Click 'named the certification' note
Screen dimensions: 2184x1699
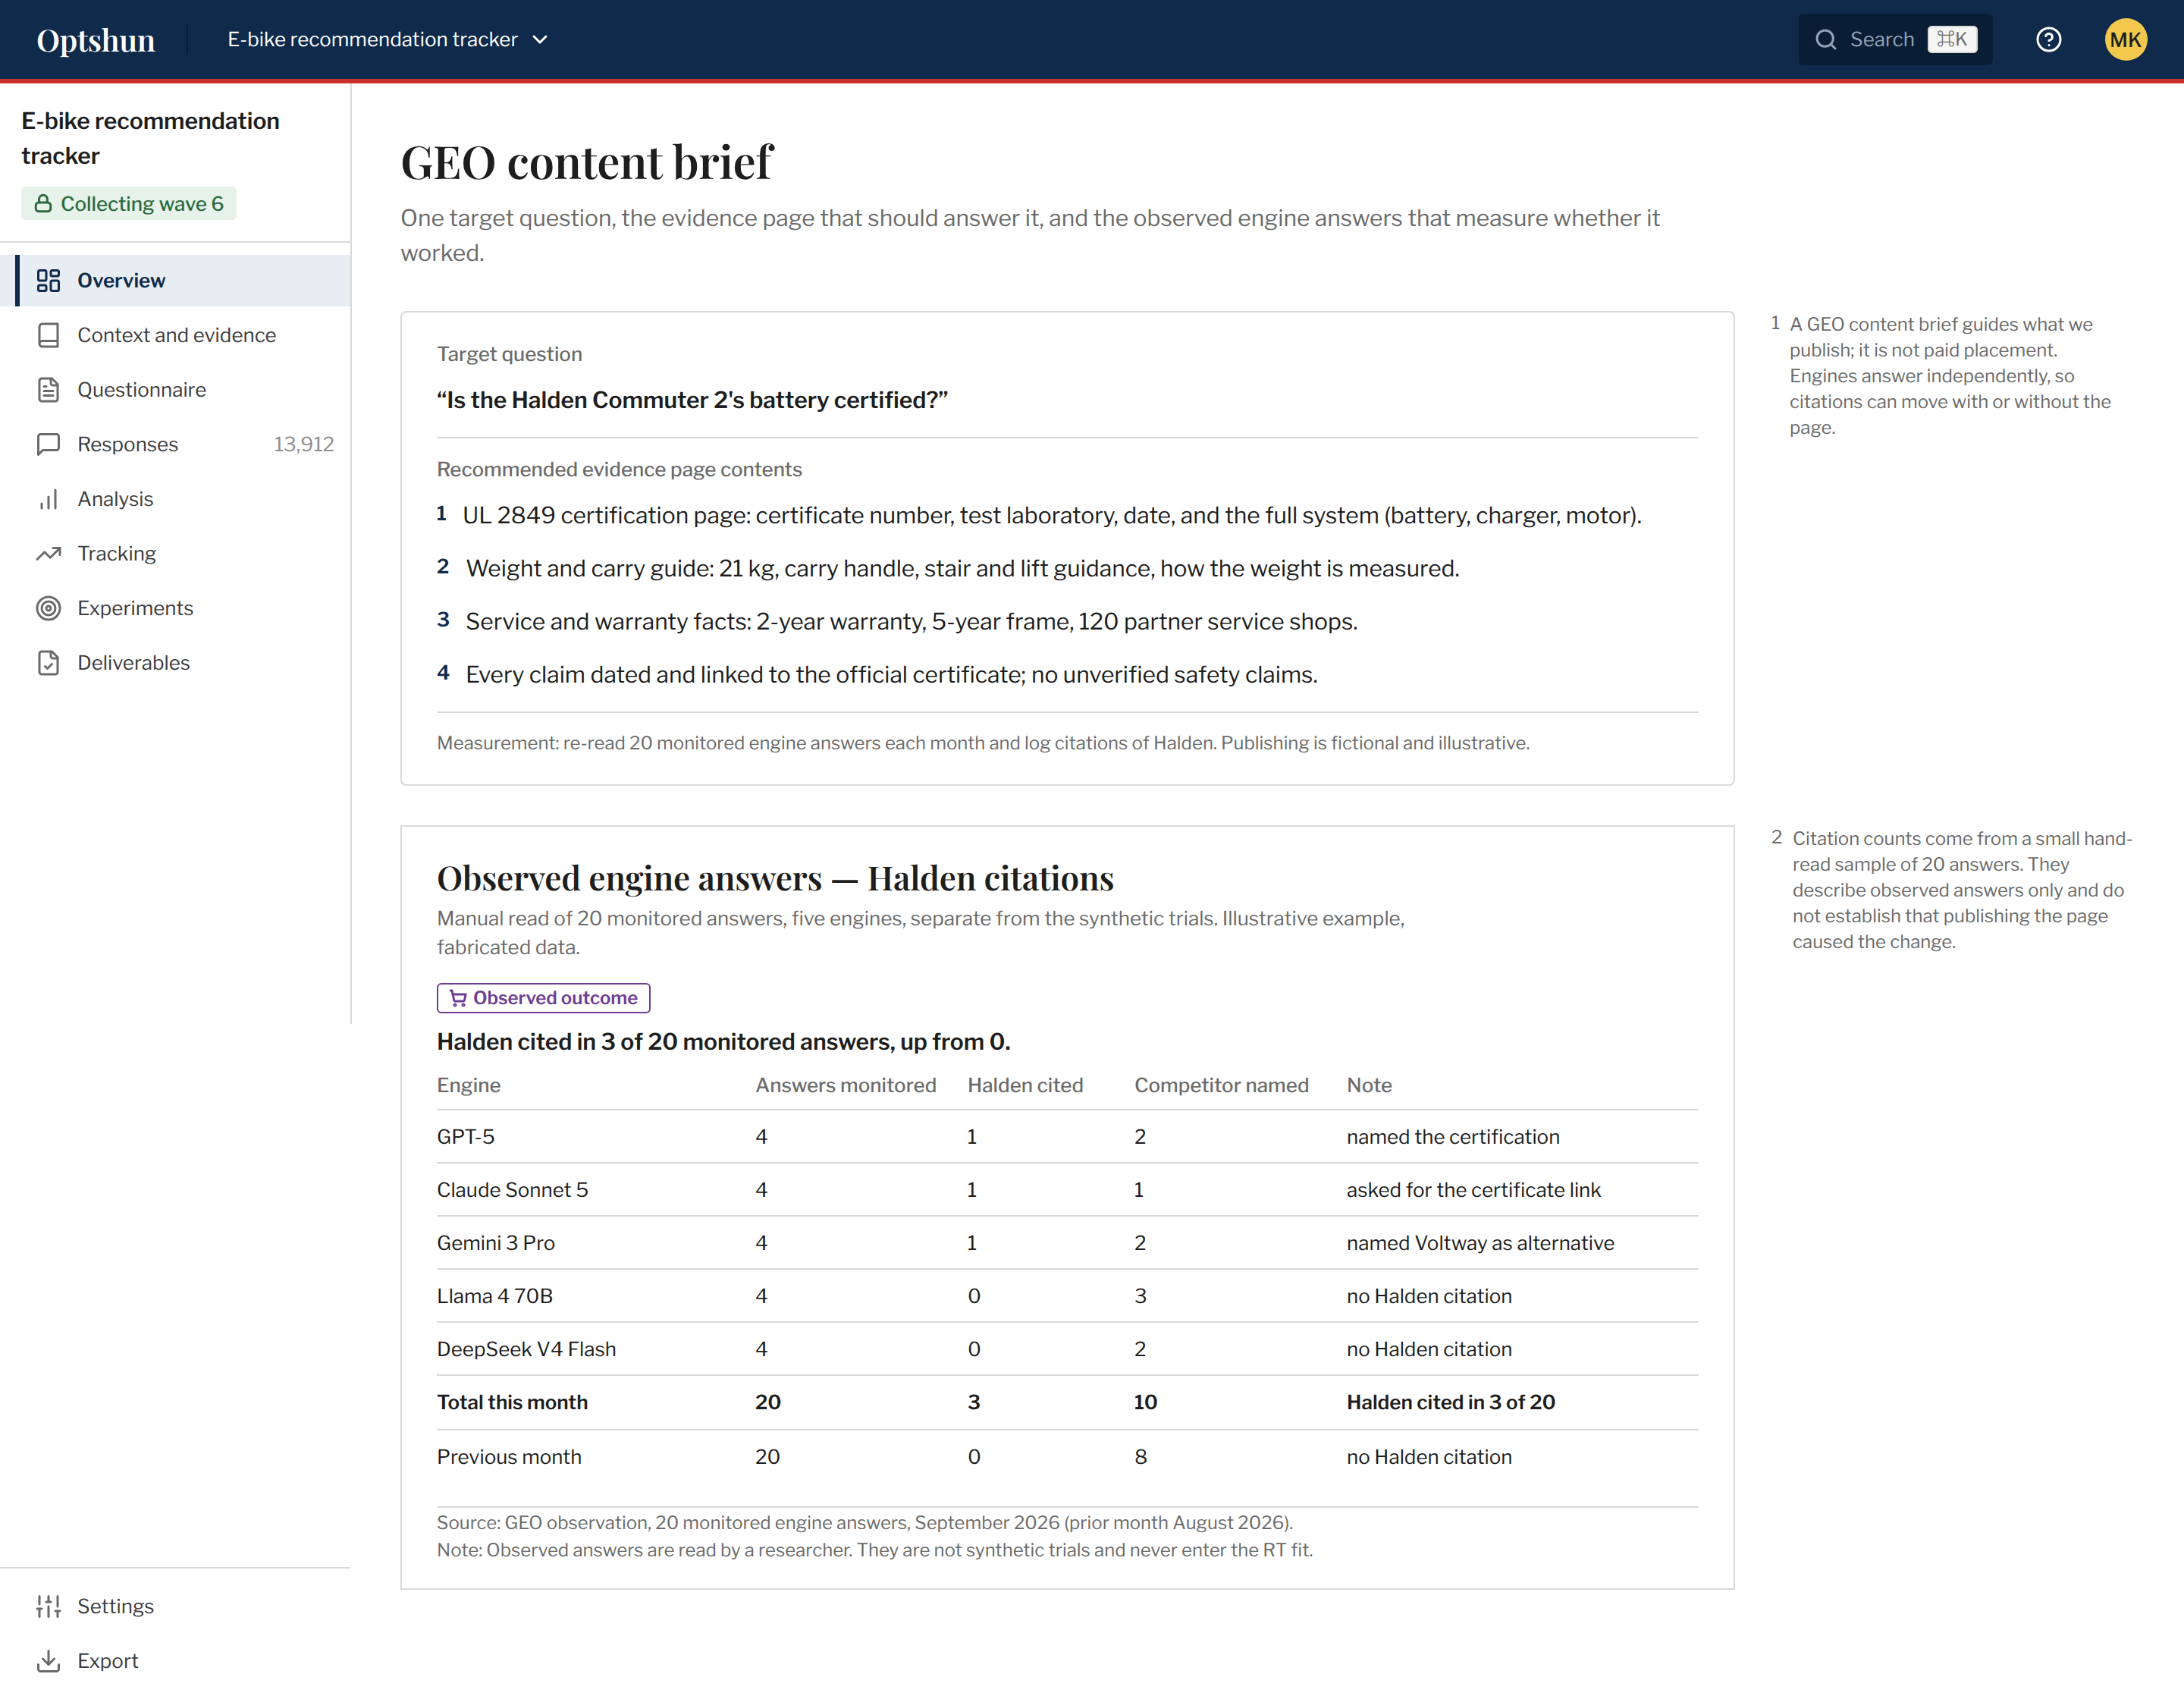point(1453,1137)
